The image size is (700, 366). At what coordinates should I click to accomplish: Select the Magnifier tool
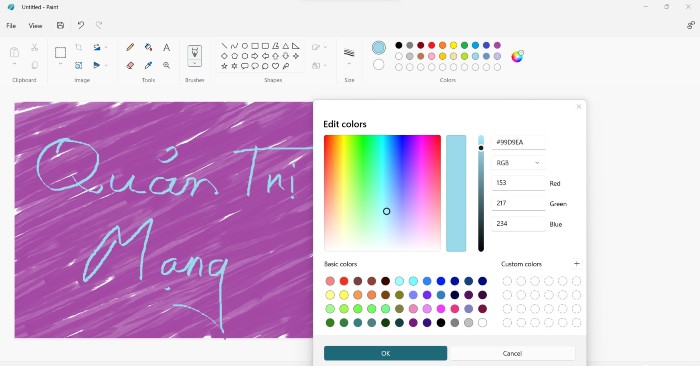[167, 65]
